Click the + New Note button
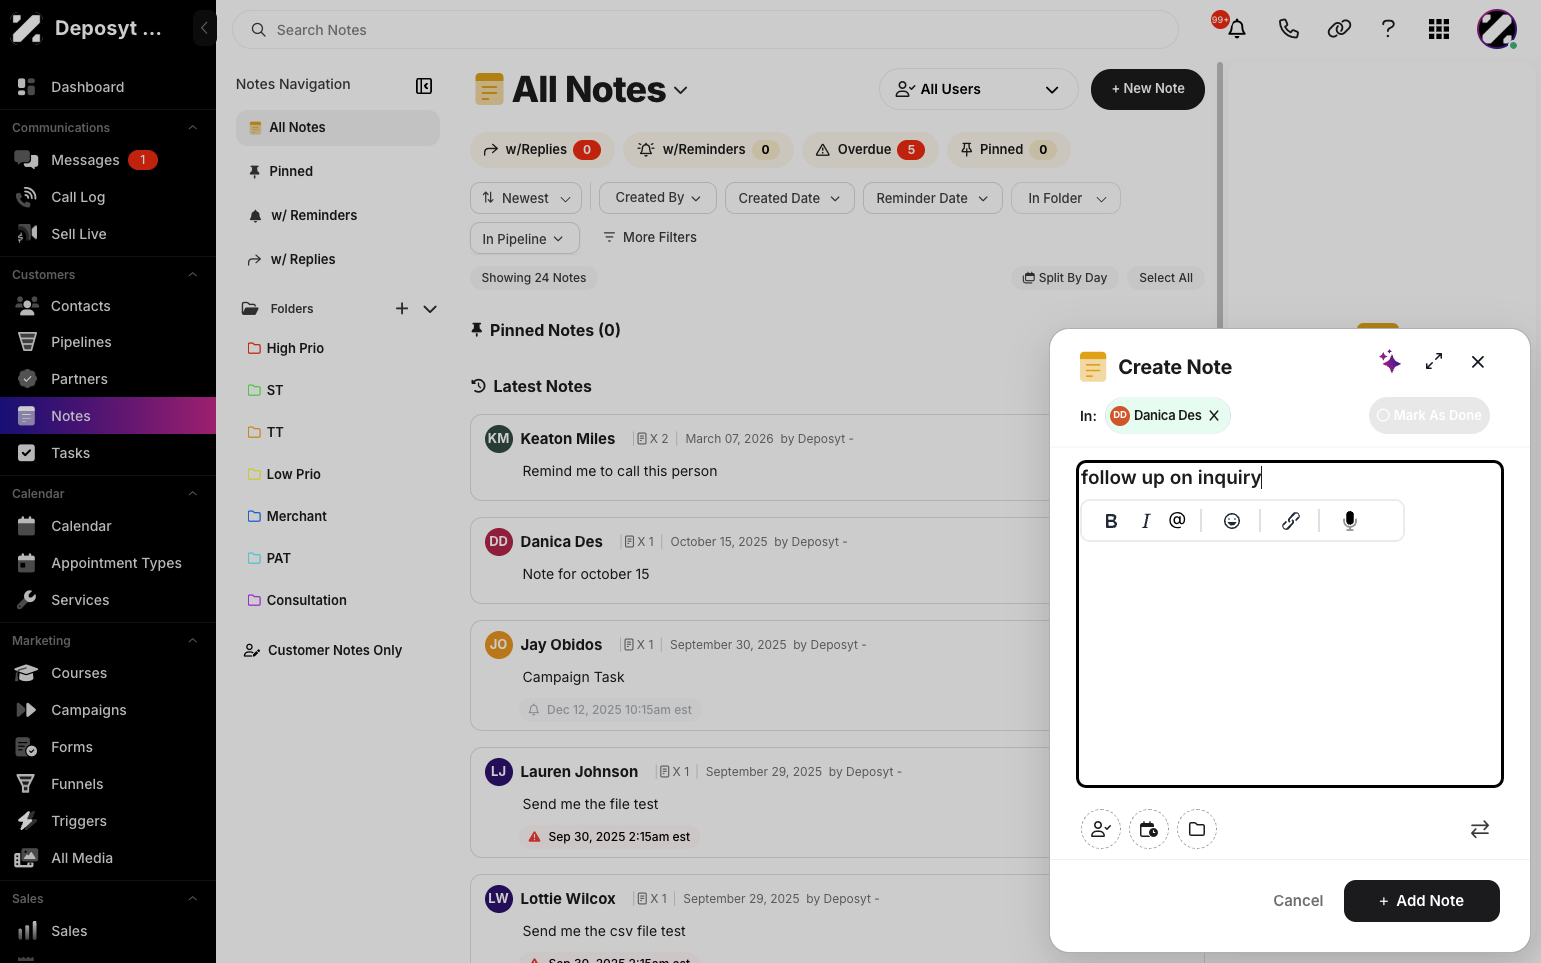Screen dimensions: 1541x963 point(1148,89)
